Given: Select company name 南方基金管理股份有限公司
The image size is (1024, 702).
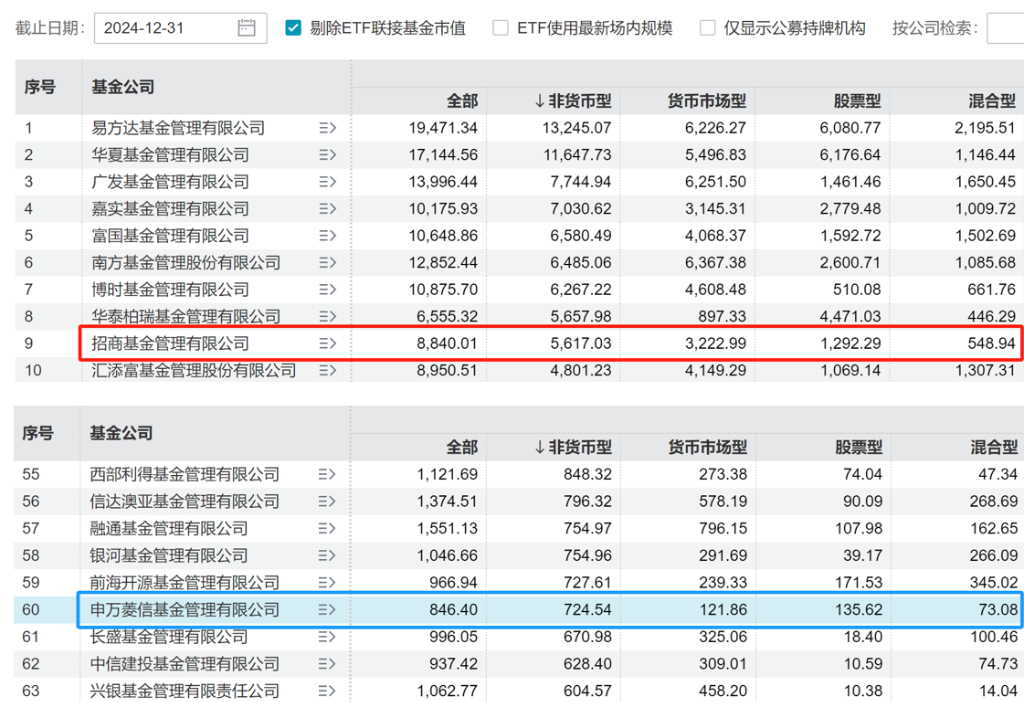Looking at the screenshot, I should pos(186,263).
